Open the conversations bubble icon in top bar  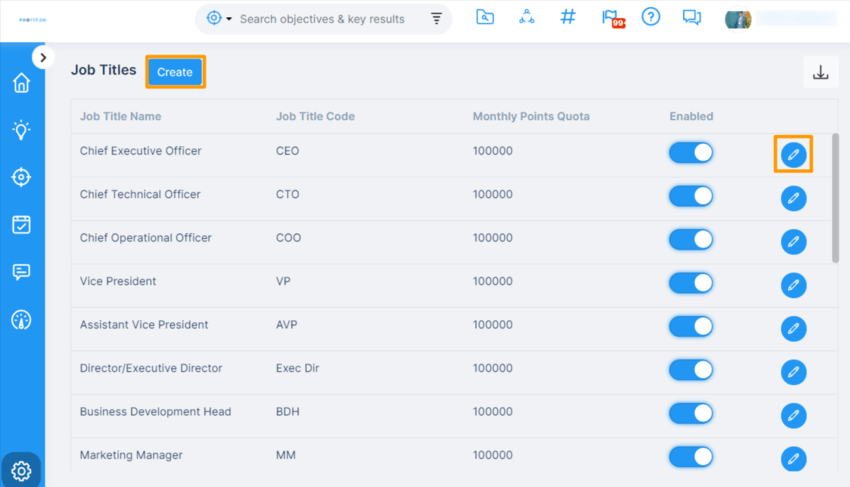click(692, 18)
